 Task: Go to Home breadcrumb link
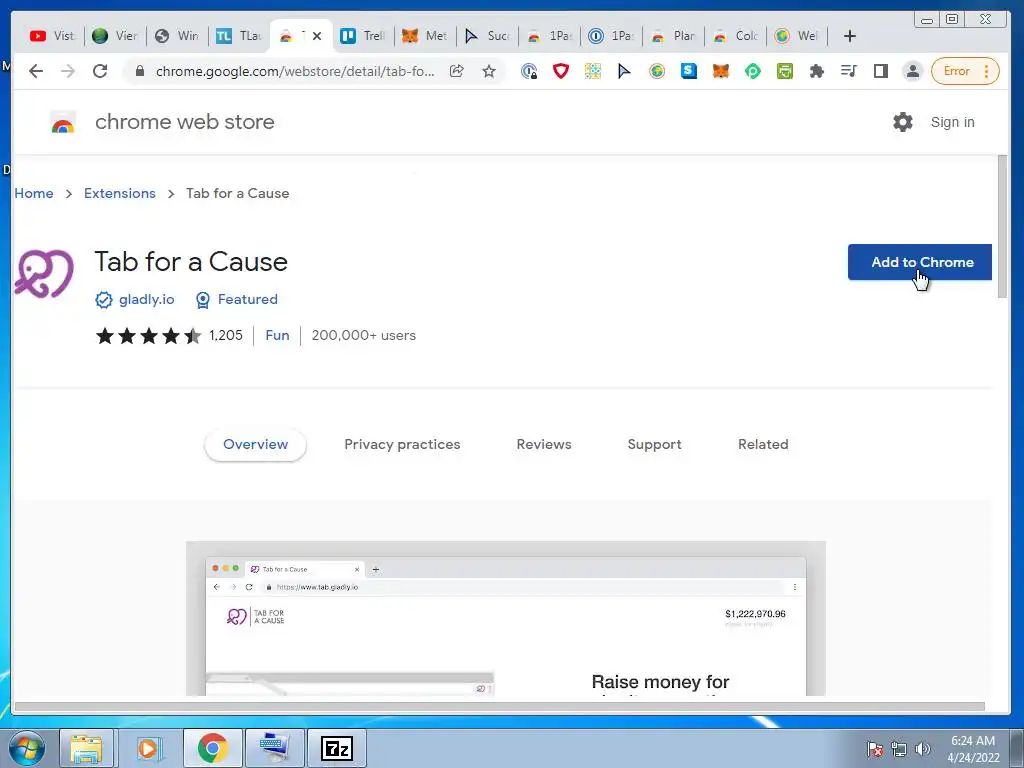pyautogui.click(x=34, y=193)
